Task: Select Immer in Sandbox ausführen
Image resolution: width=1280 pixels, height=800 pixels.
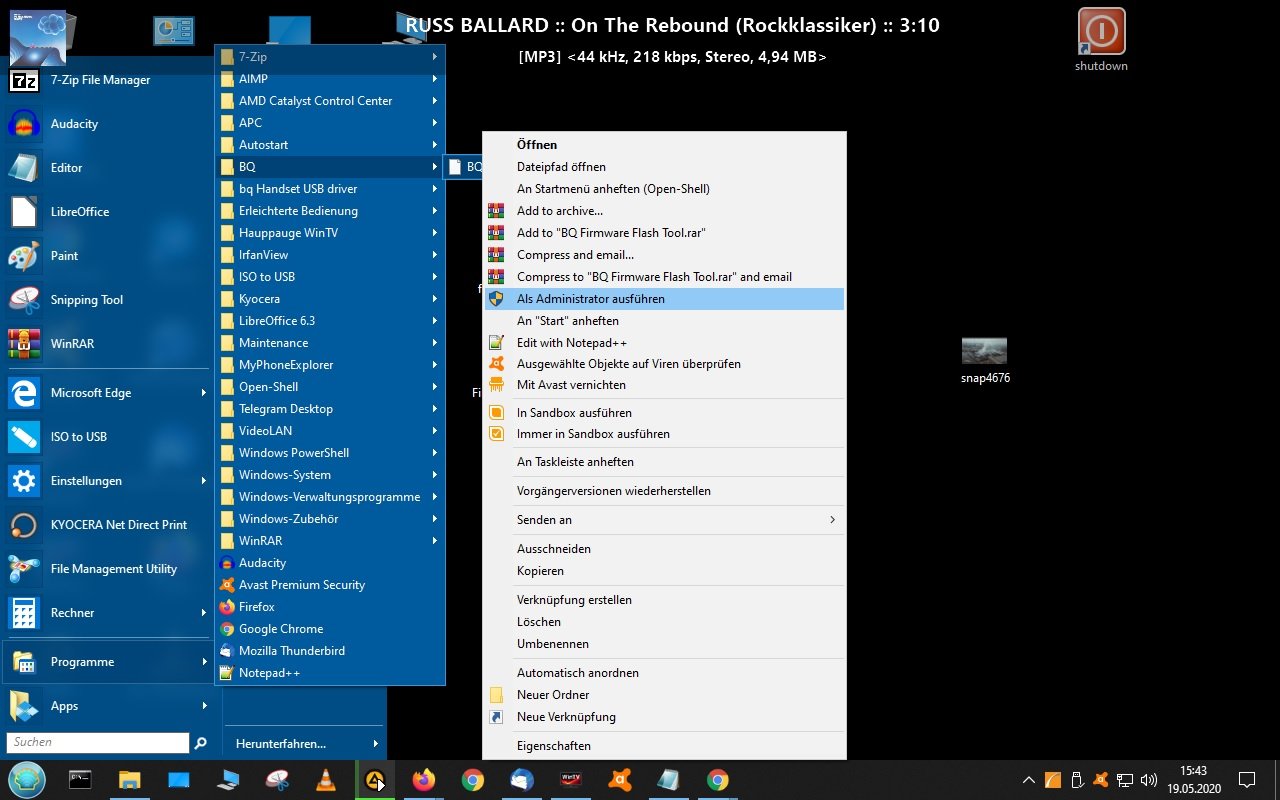Action: [x=664, y=434]
